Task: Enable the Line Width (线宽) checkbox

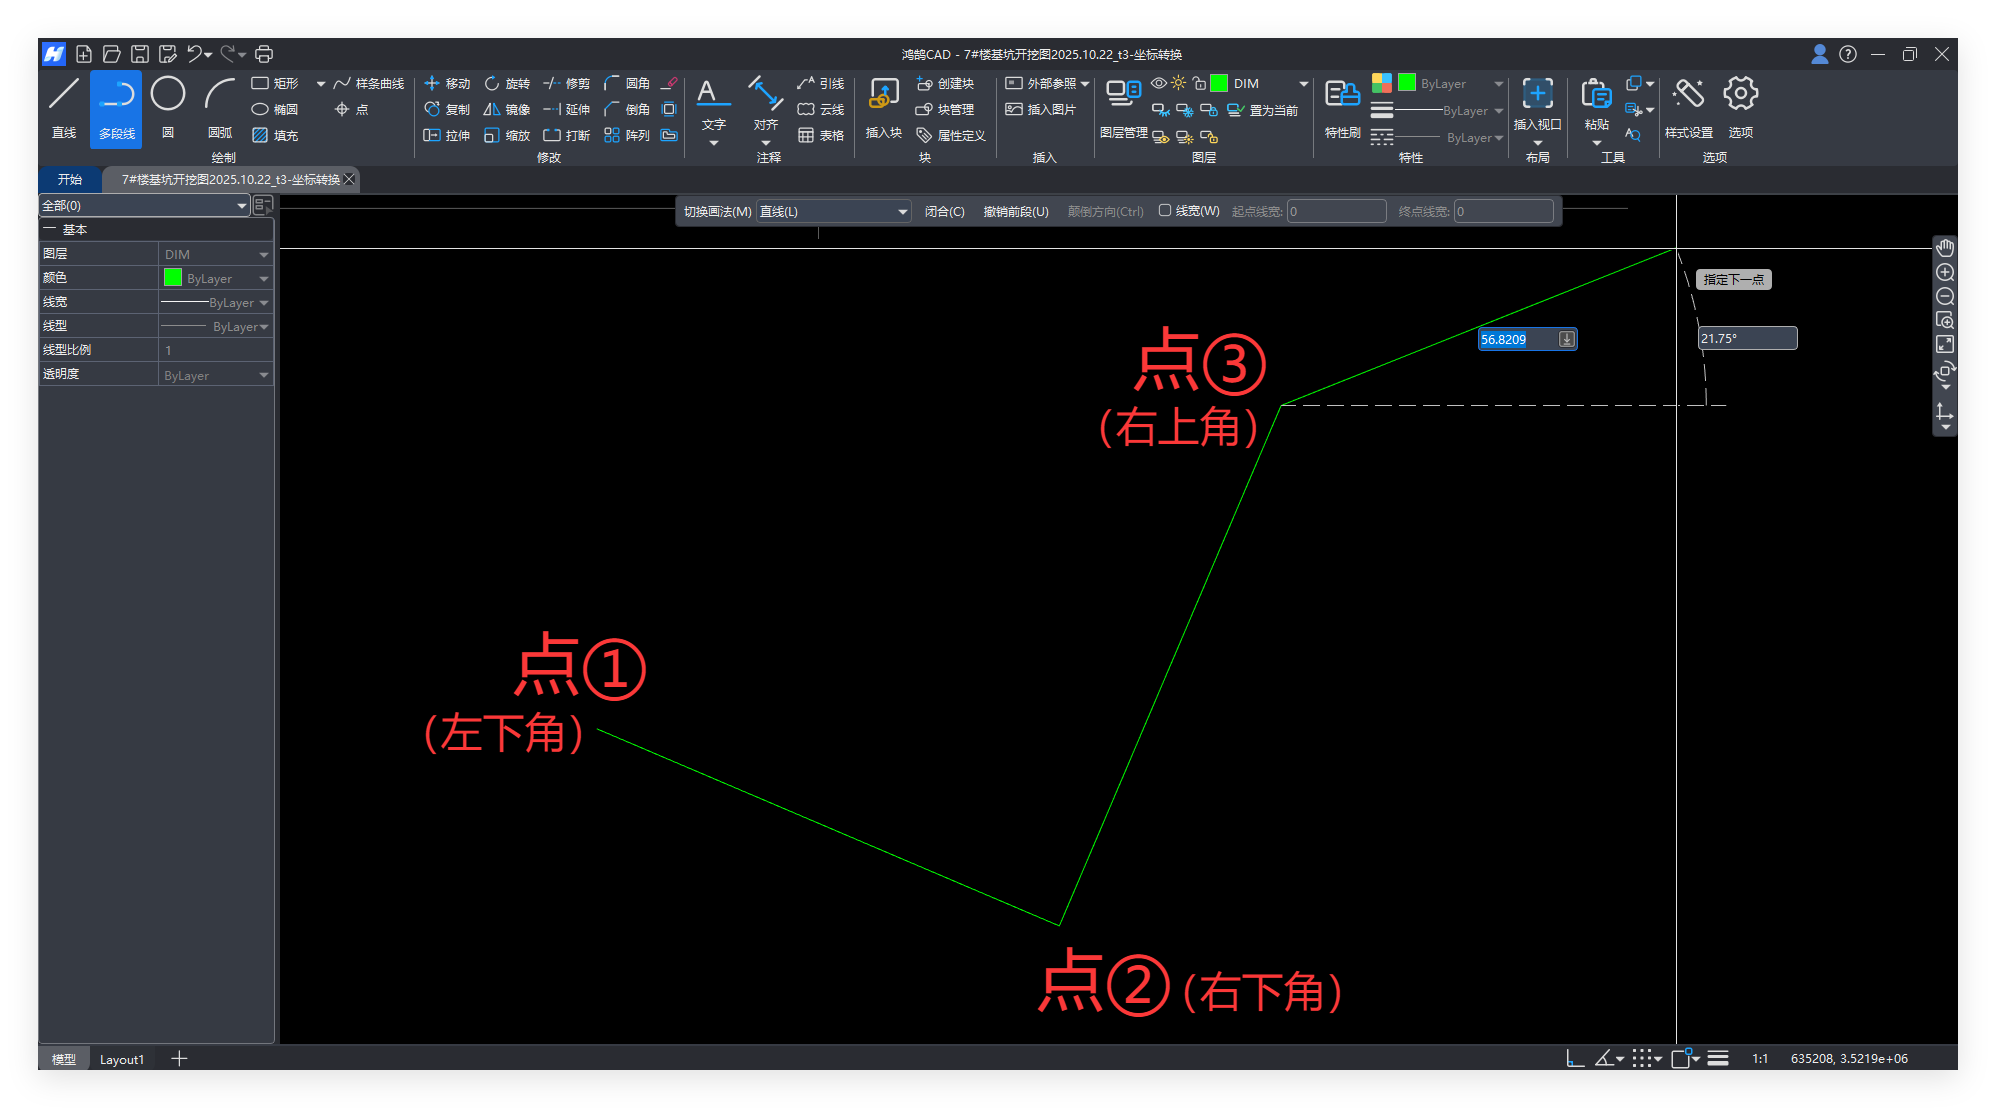Action: (1165, 211)
